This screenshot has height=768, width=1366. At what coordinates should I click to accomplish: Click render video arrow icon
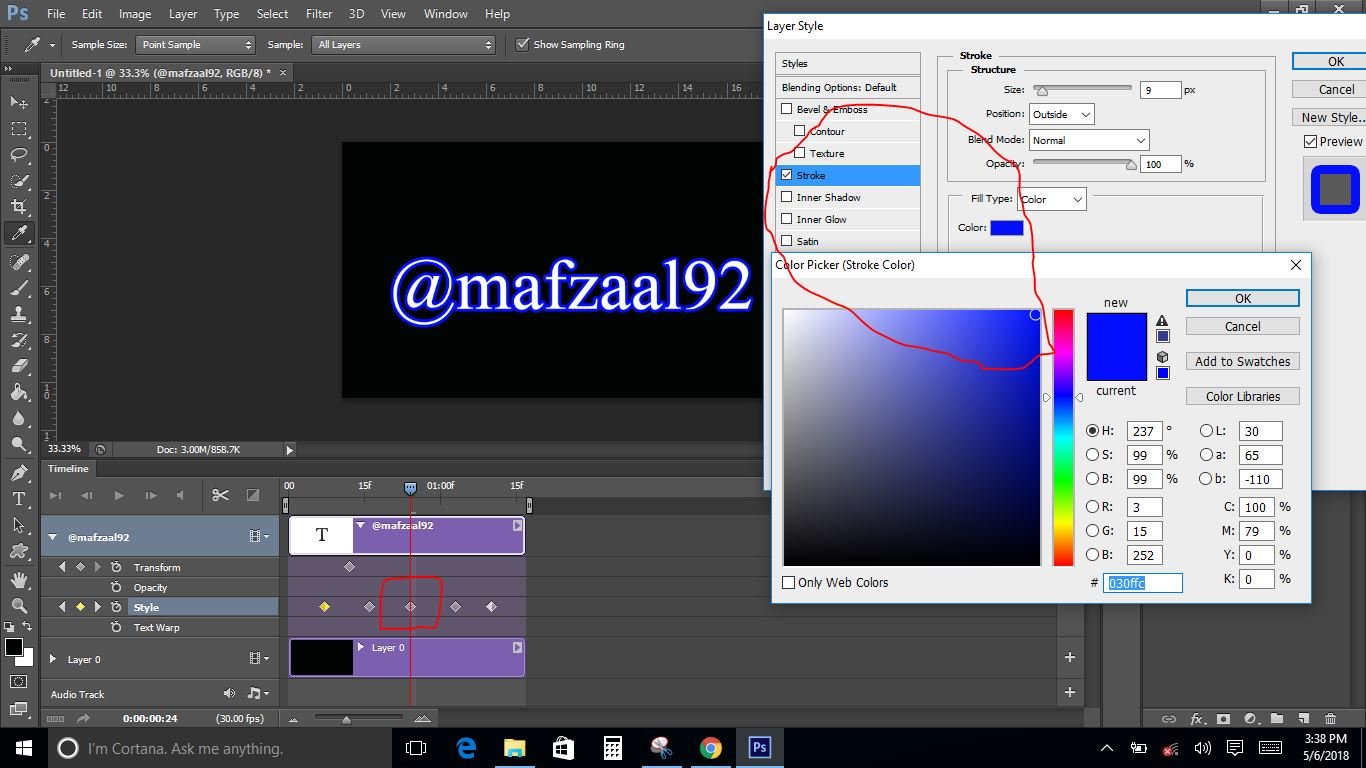point(83,718)
